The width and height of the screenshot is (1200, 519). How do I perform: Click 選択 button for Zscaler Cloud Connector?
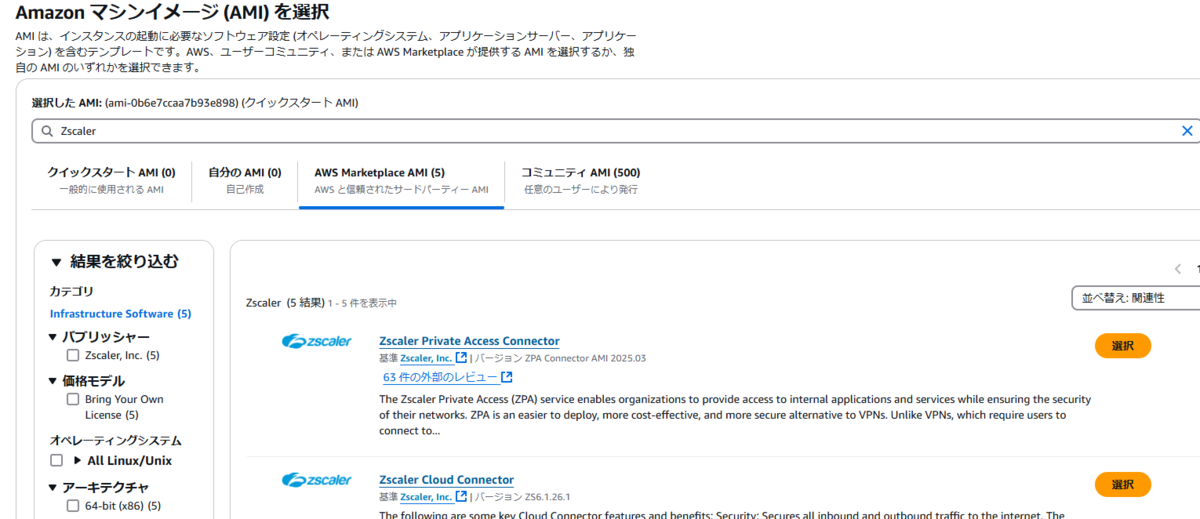1123,485
